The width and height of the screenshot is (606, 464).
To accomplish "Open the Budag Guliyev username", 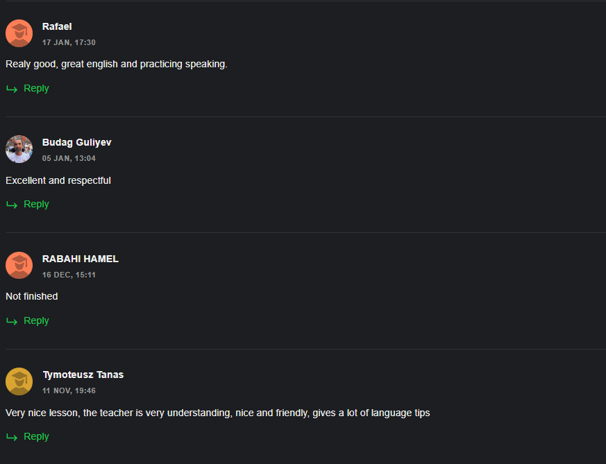I will (77, 143).
